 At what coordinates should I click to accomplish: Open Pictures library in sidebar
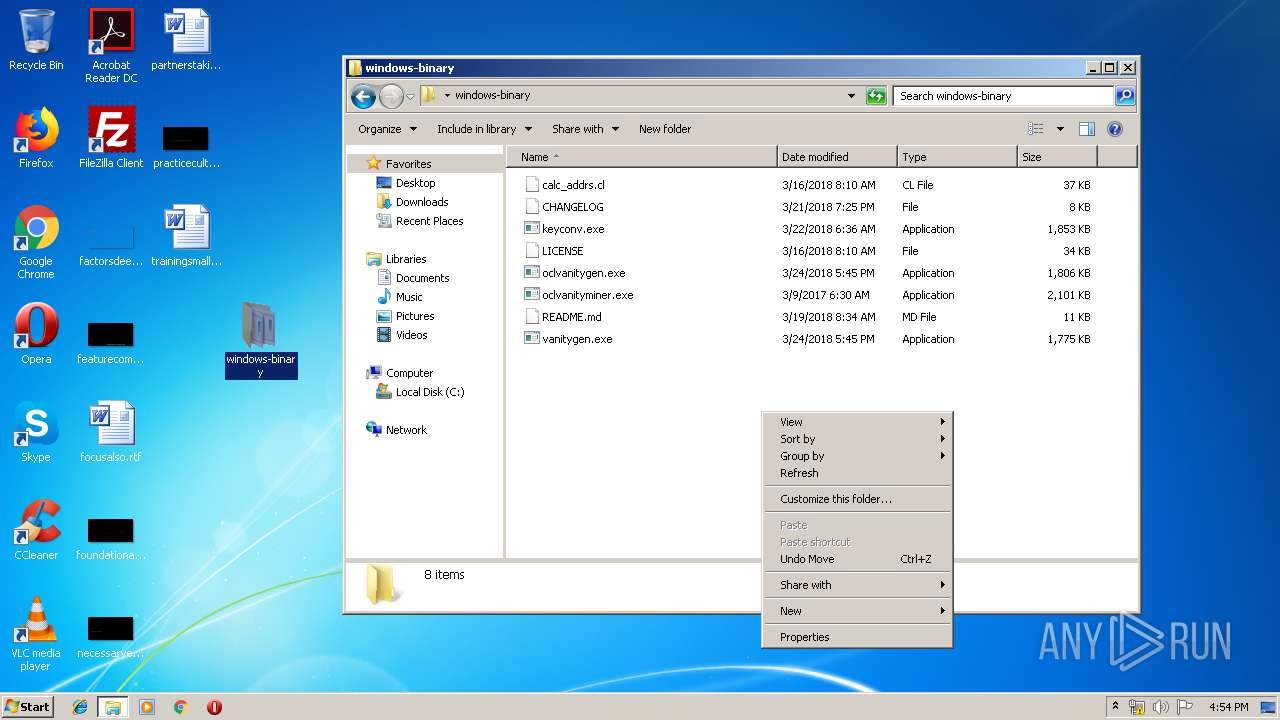point(415,316)
